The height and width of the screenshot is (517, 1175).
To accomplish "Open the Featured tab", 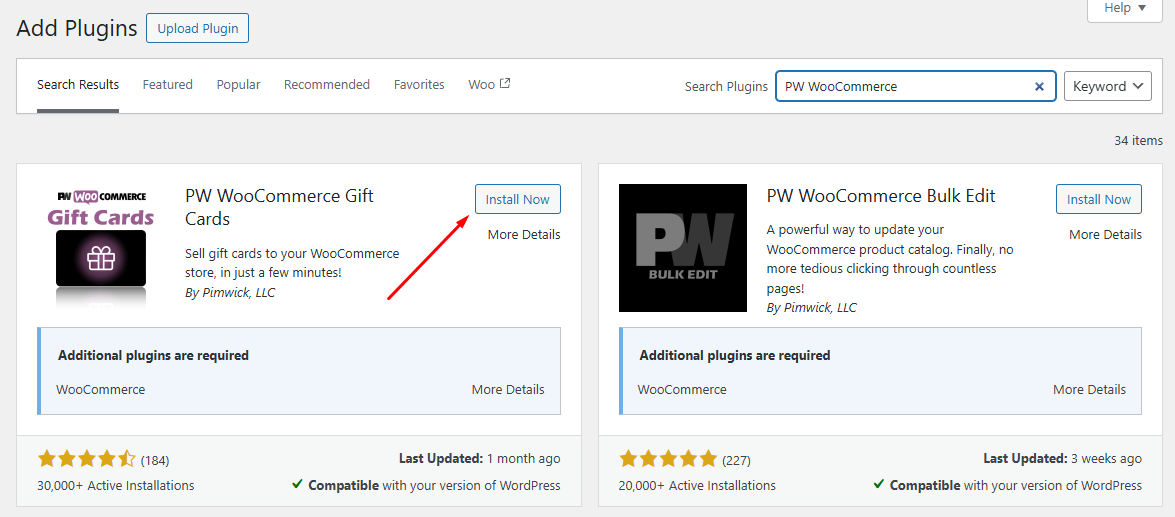I will (x=168, y=85).
